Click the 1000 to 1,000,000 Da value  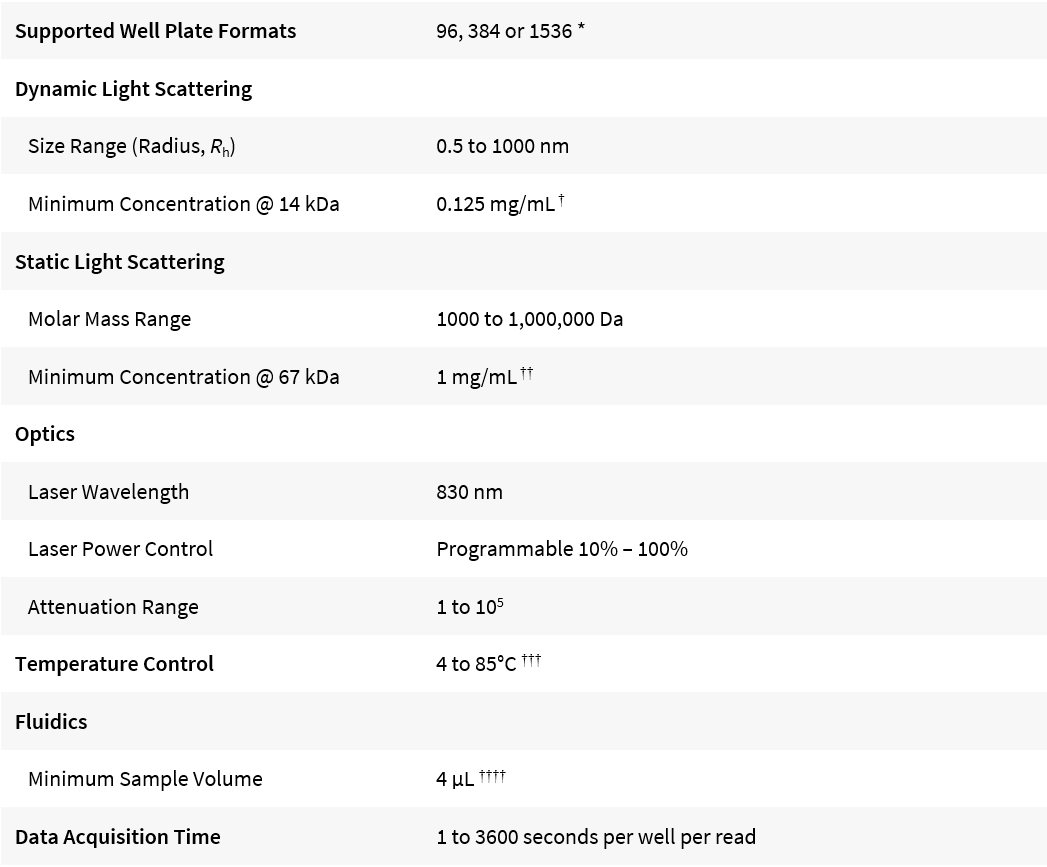pyautogui.click(x=529, y=319)
